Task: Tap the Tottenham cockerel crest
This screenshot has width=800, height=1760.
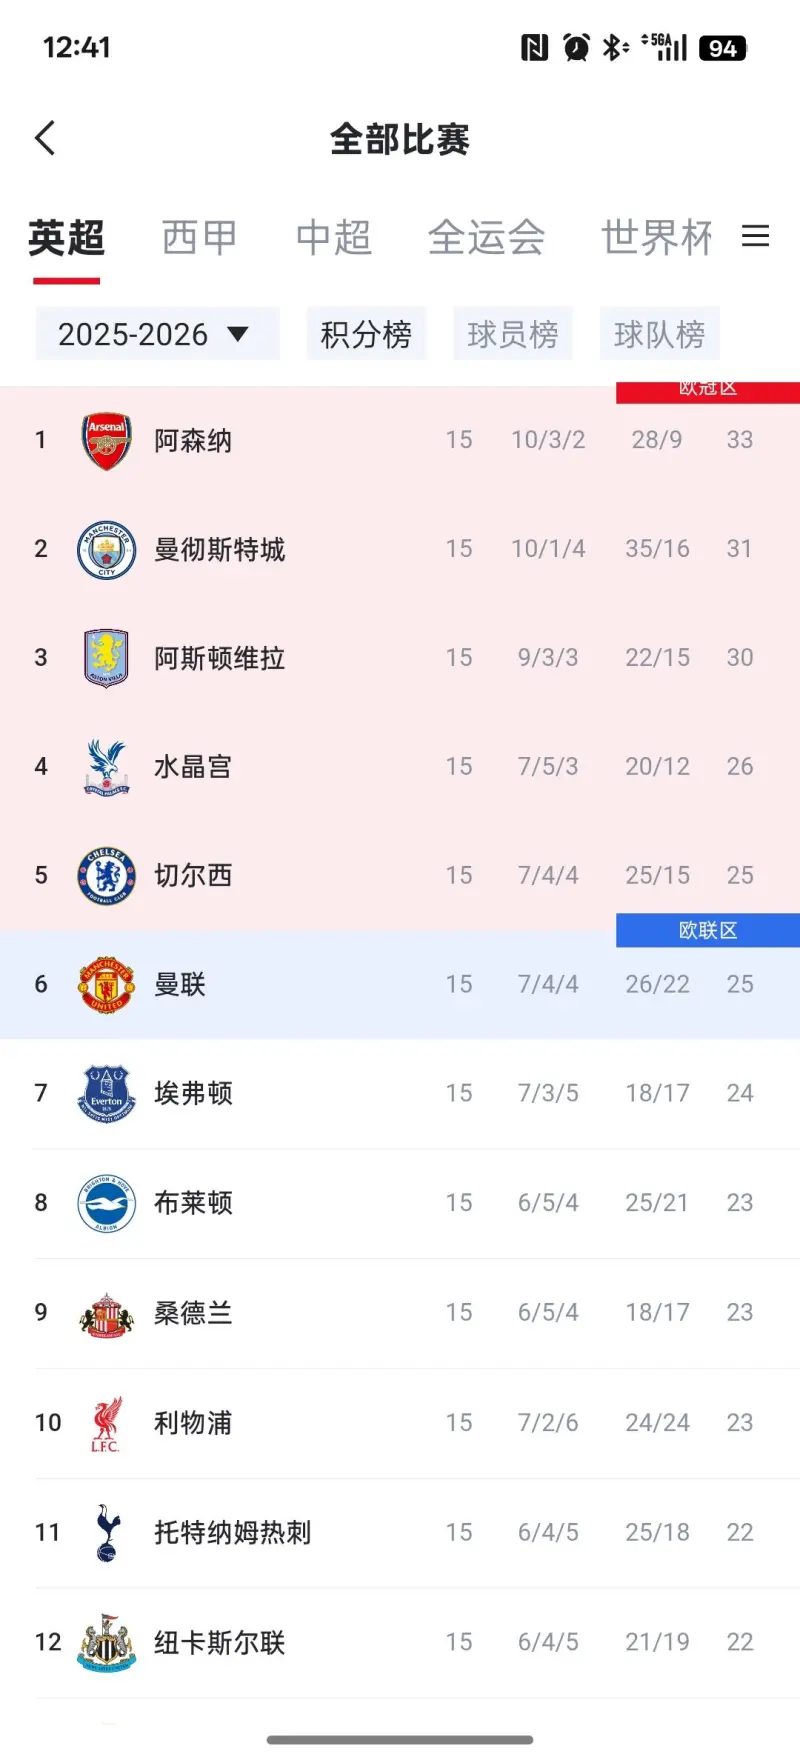Action: pyautogui.click(x=106, y=1533)
